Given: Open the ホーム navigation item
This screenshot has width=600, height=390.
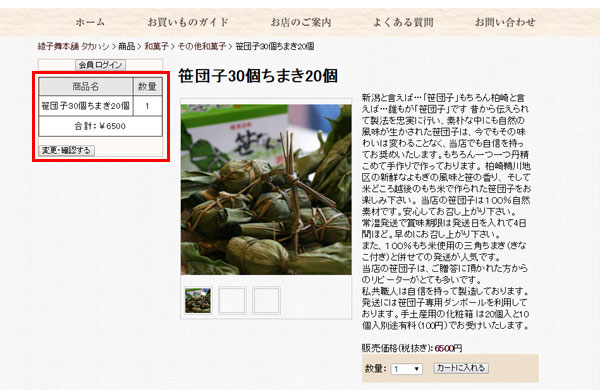Looking at the screenshot, I should pos(90,22).
